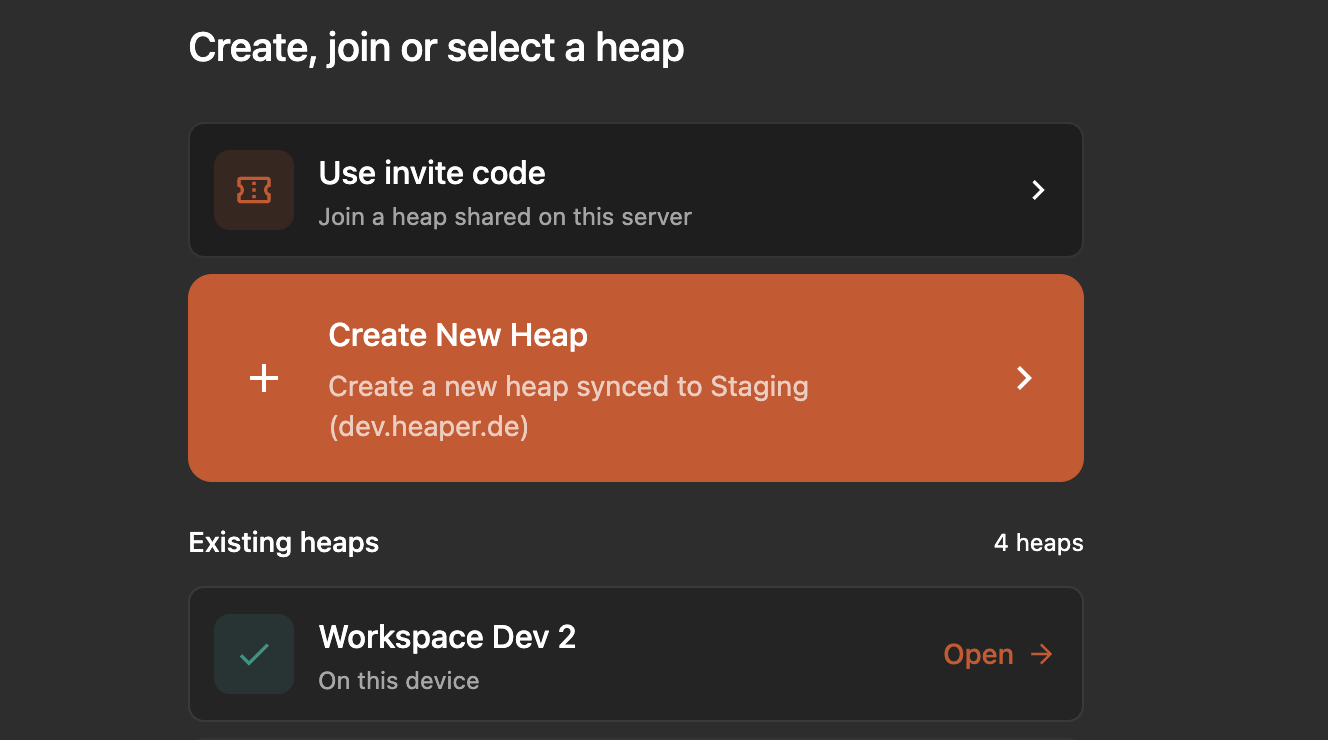This screenshot has height=740, width=1328.
Task: Click the invite code ticket icon
Action: 254,190
